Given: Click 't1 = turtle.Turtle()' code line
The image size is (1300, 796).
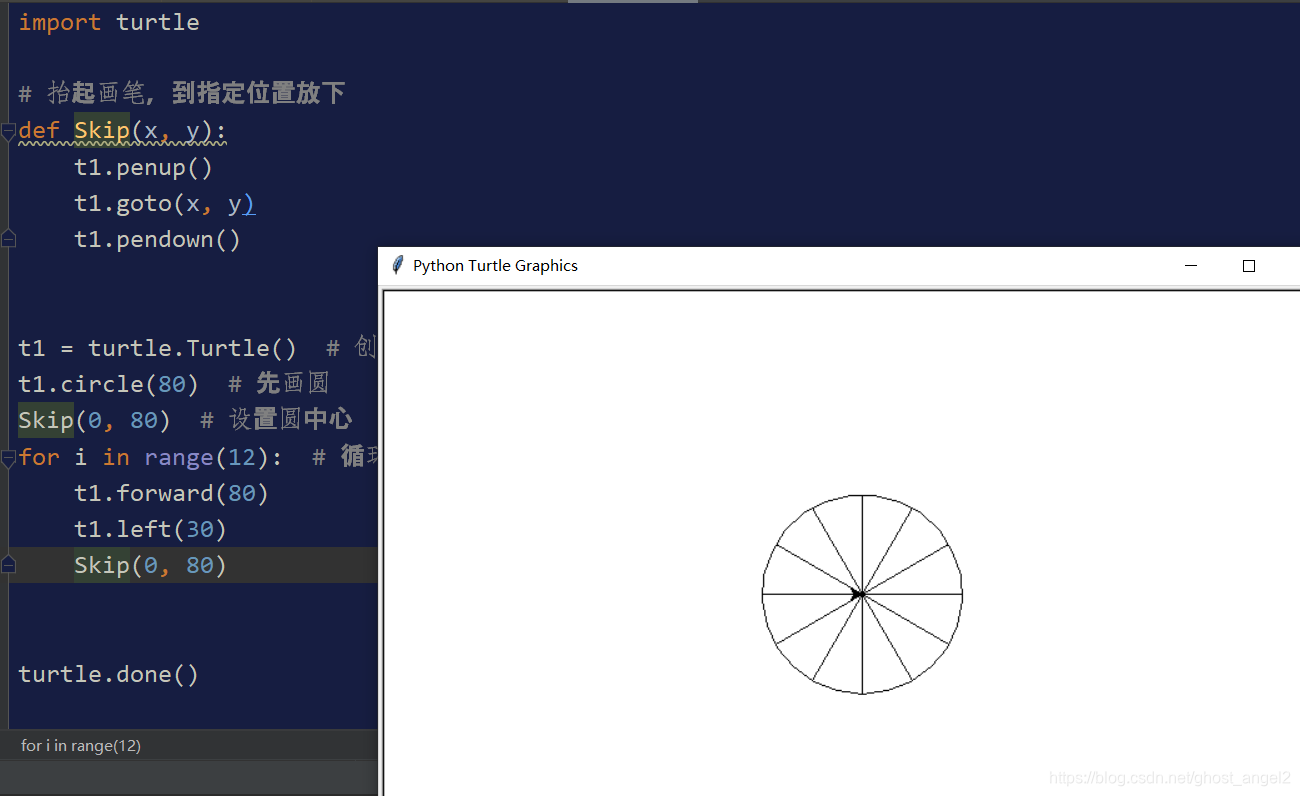Looking at the screenshot, I should click(x=158, y=348).
